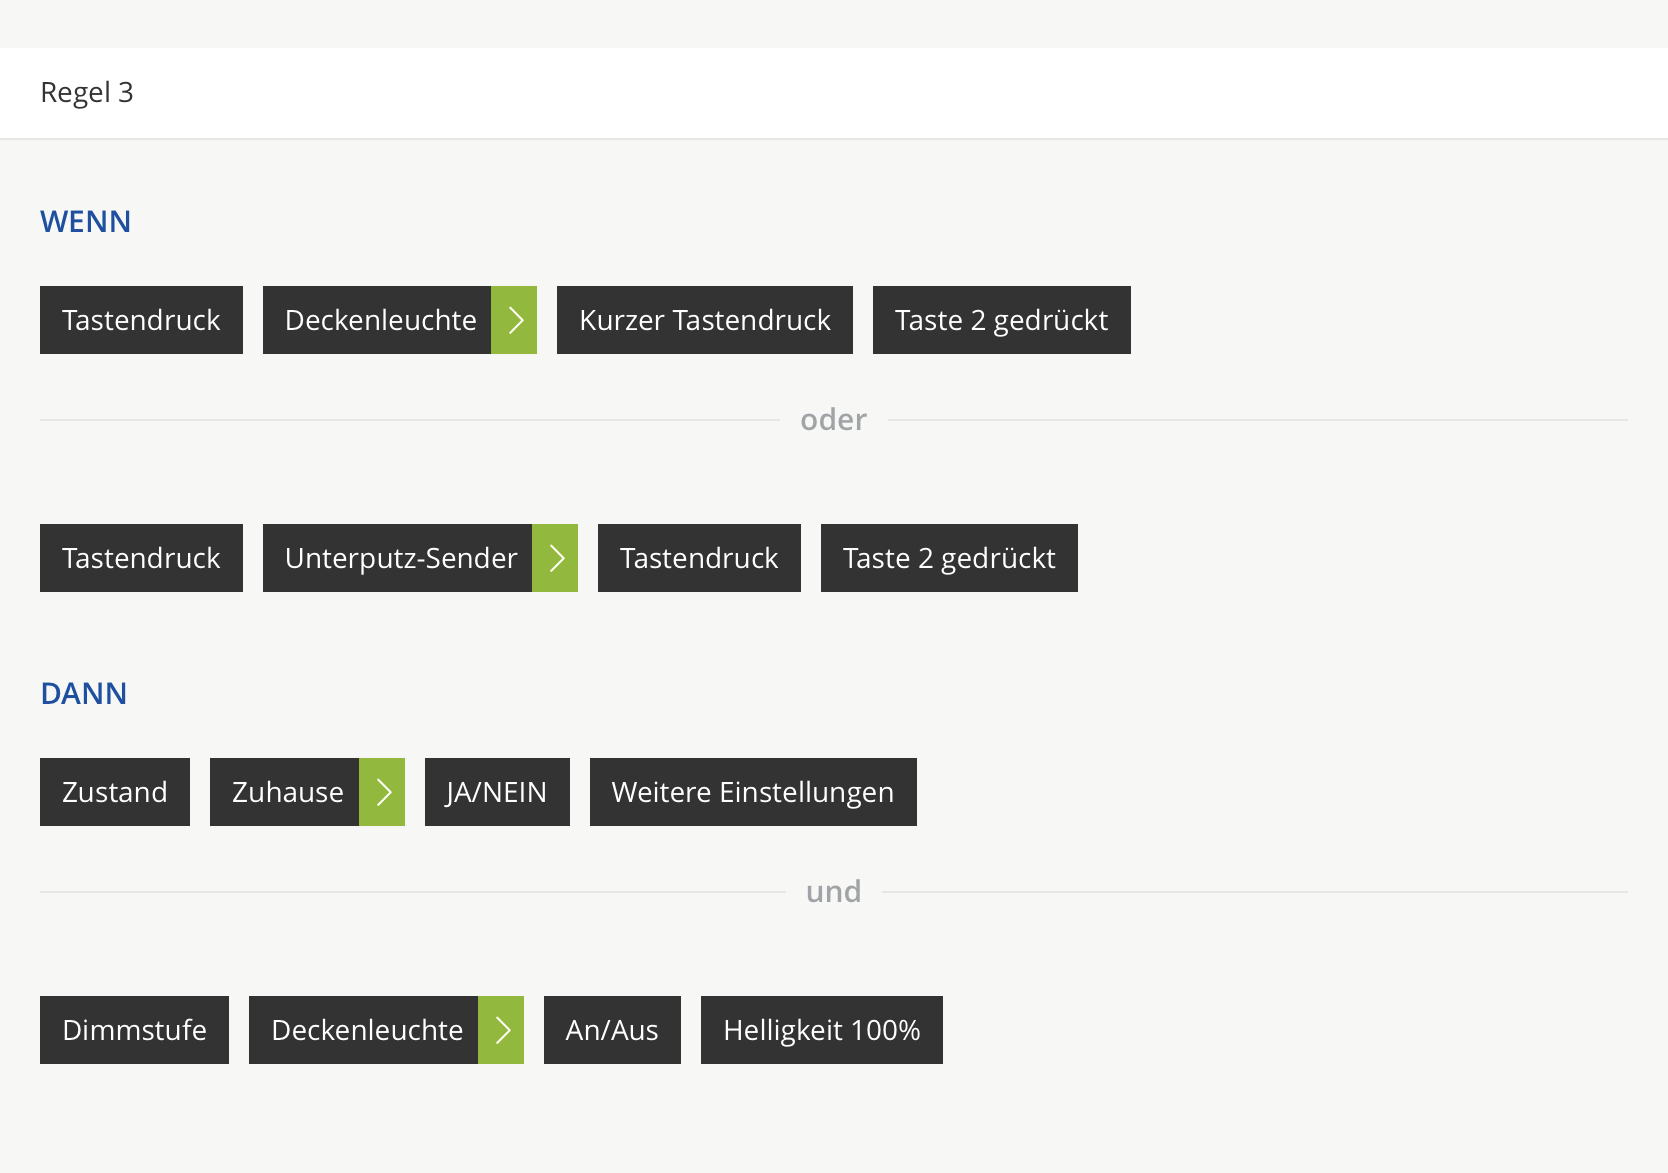Click the Tastendruck block right of Unterputz-Sender

[699, 558]
